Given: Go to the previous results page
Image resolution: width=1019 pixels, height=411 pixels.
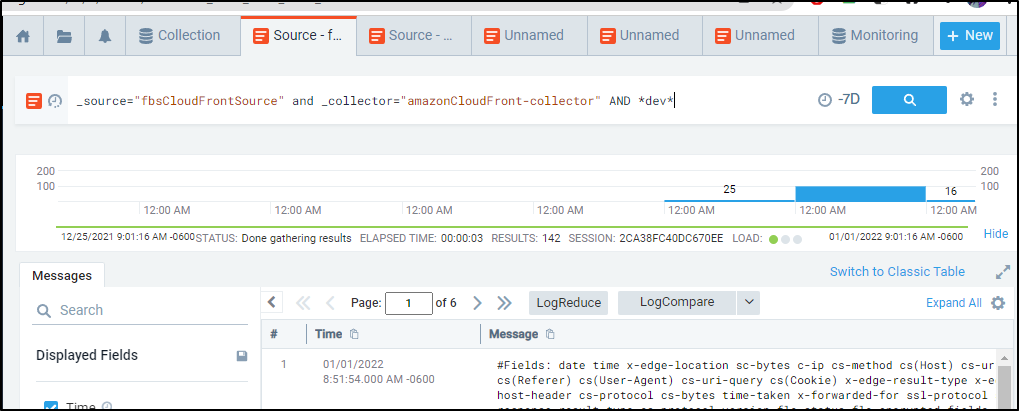Looking at the screenshot, I should pyautogui.click(x=329, y=302).
